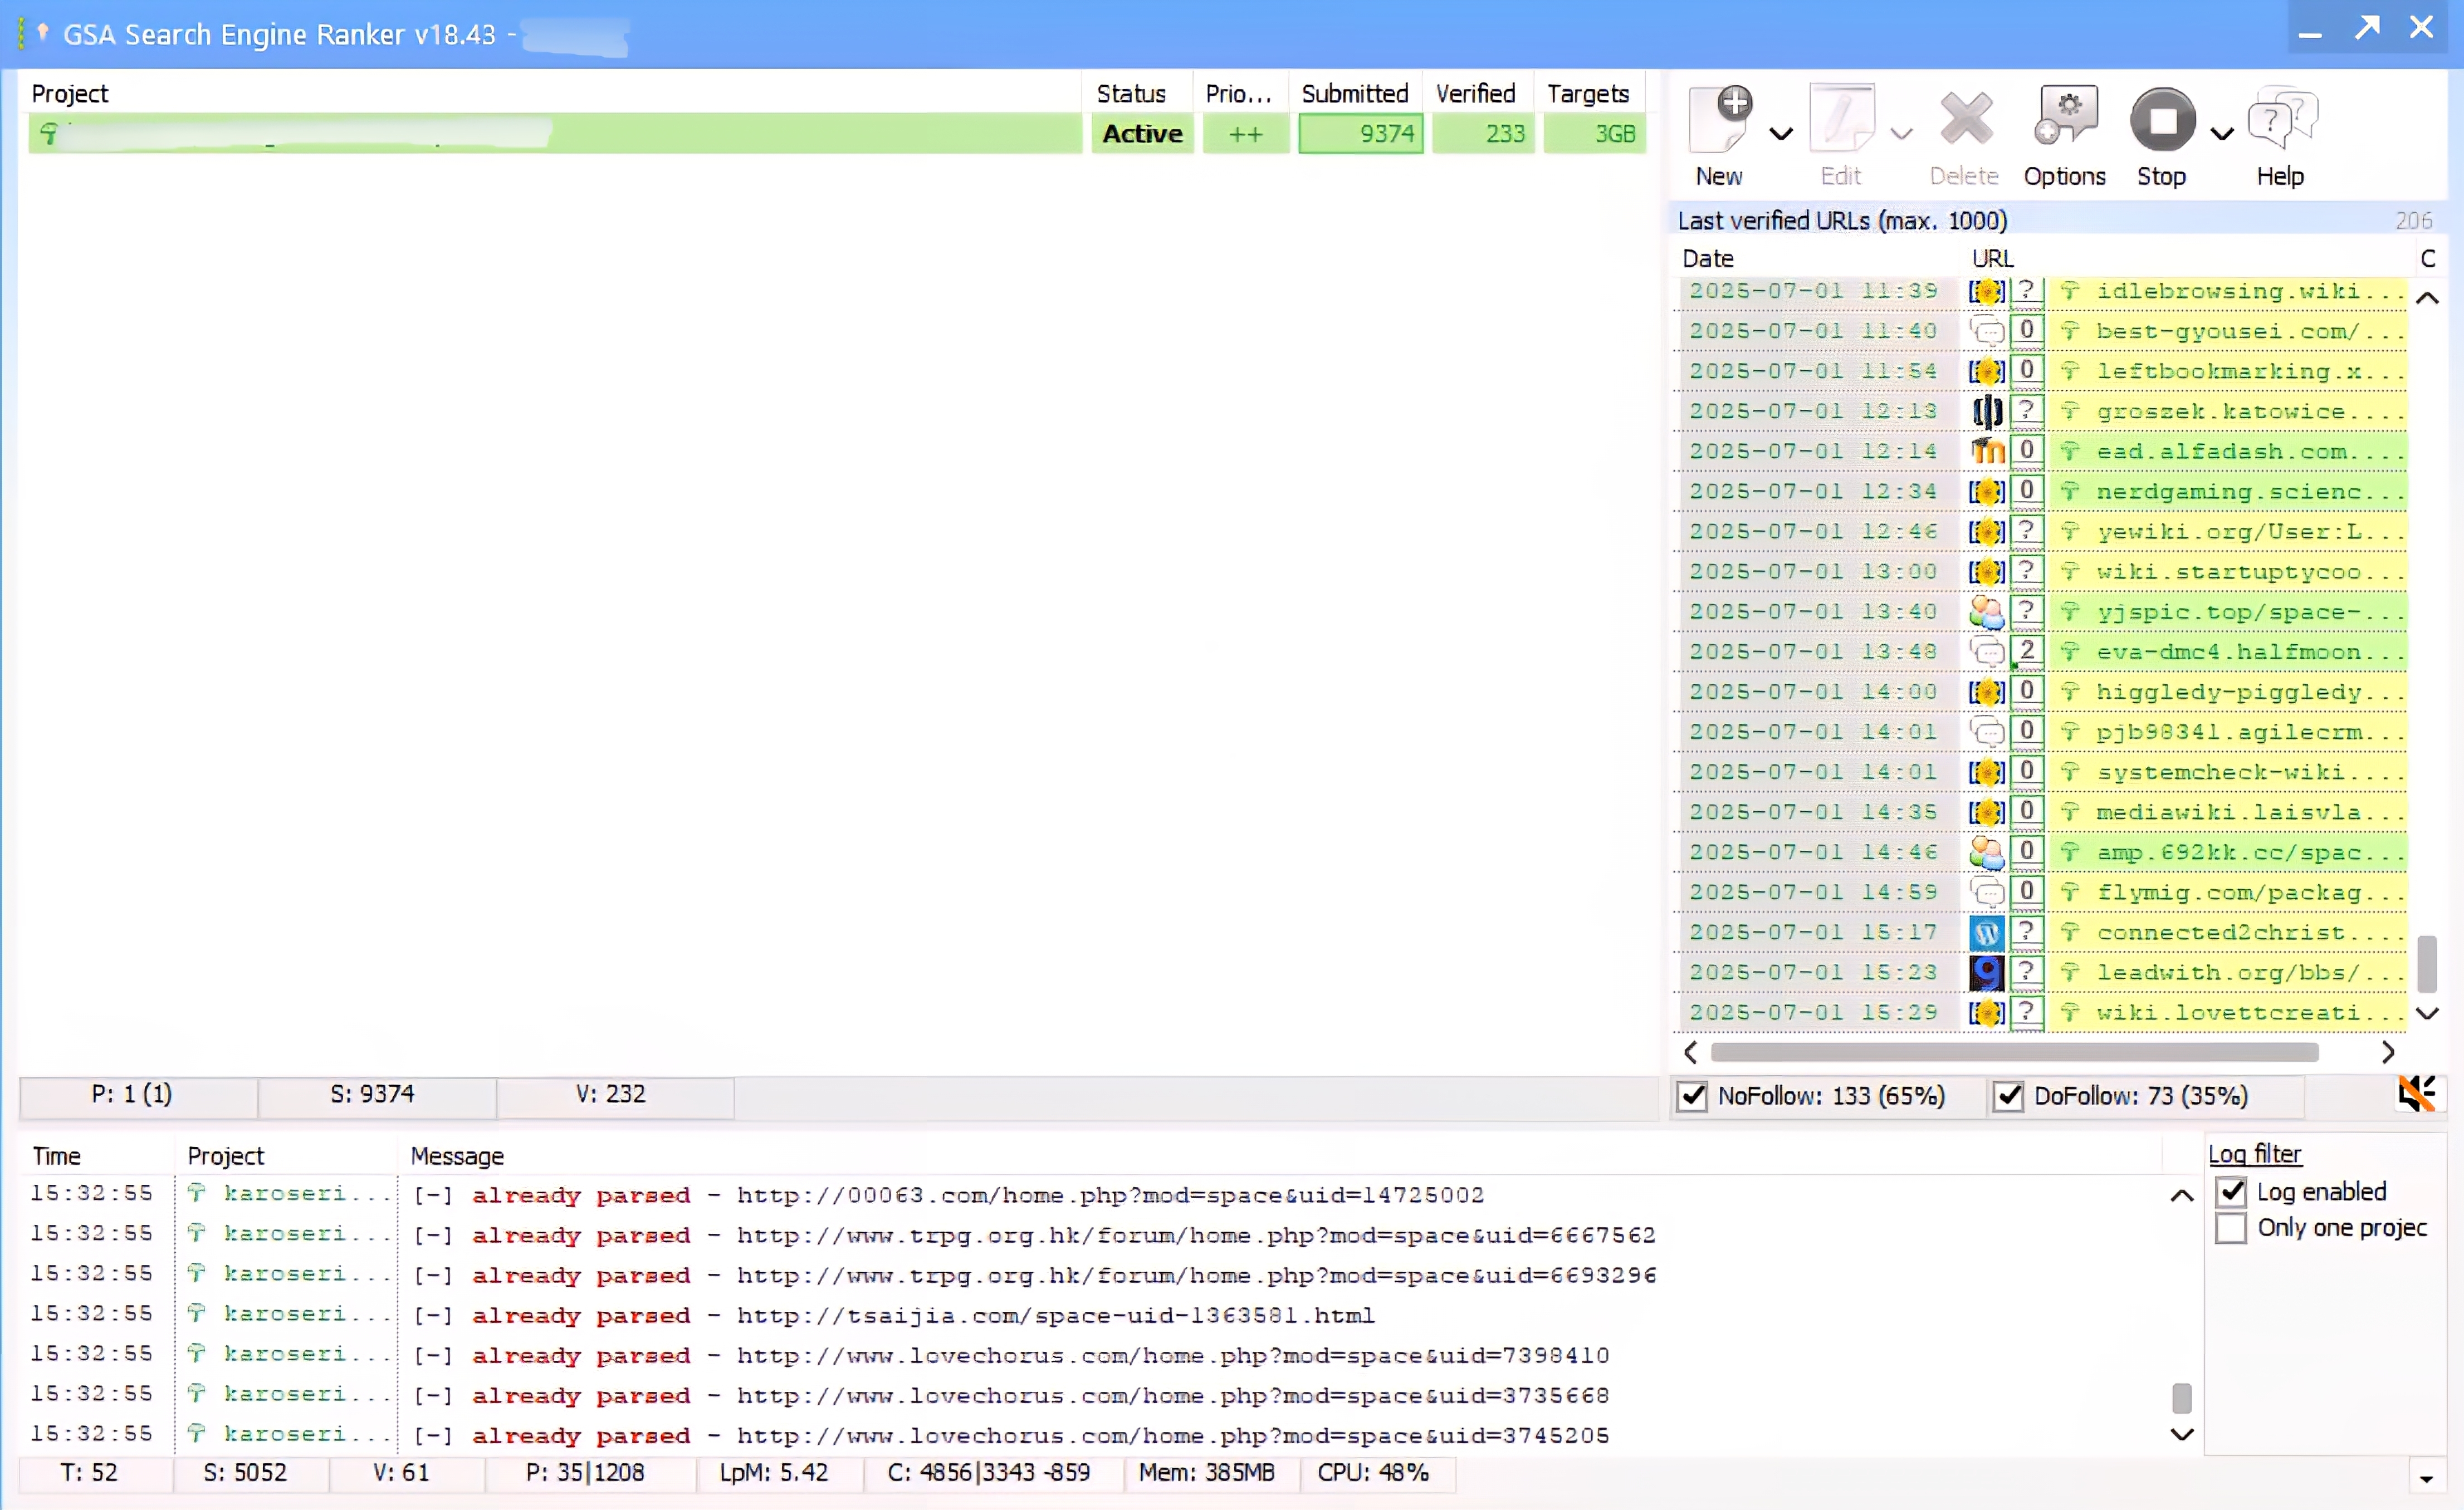Screen dimensions: 2464x1510
Task: Click the URL column header in verified URLs
Action: pos(1992,258)
